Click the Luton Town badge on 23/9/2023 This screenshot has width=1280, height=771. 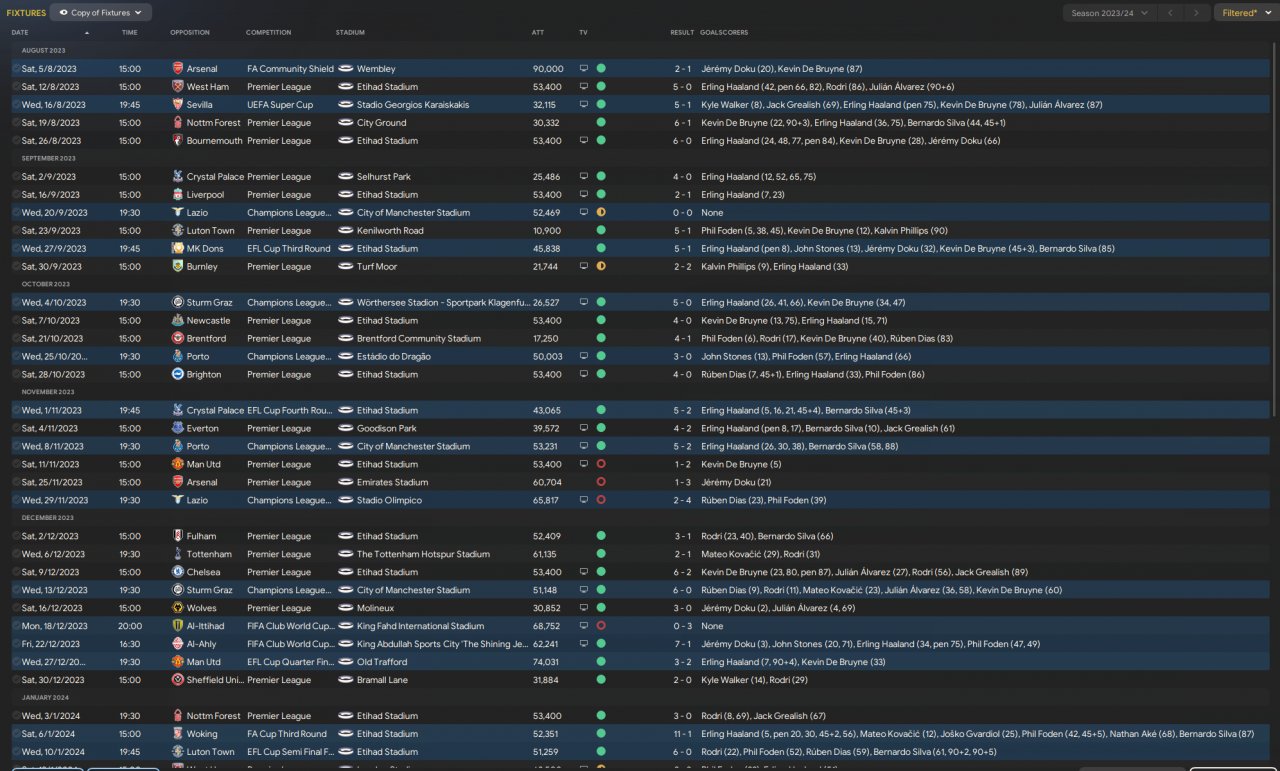coord(178,231)
